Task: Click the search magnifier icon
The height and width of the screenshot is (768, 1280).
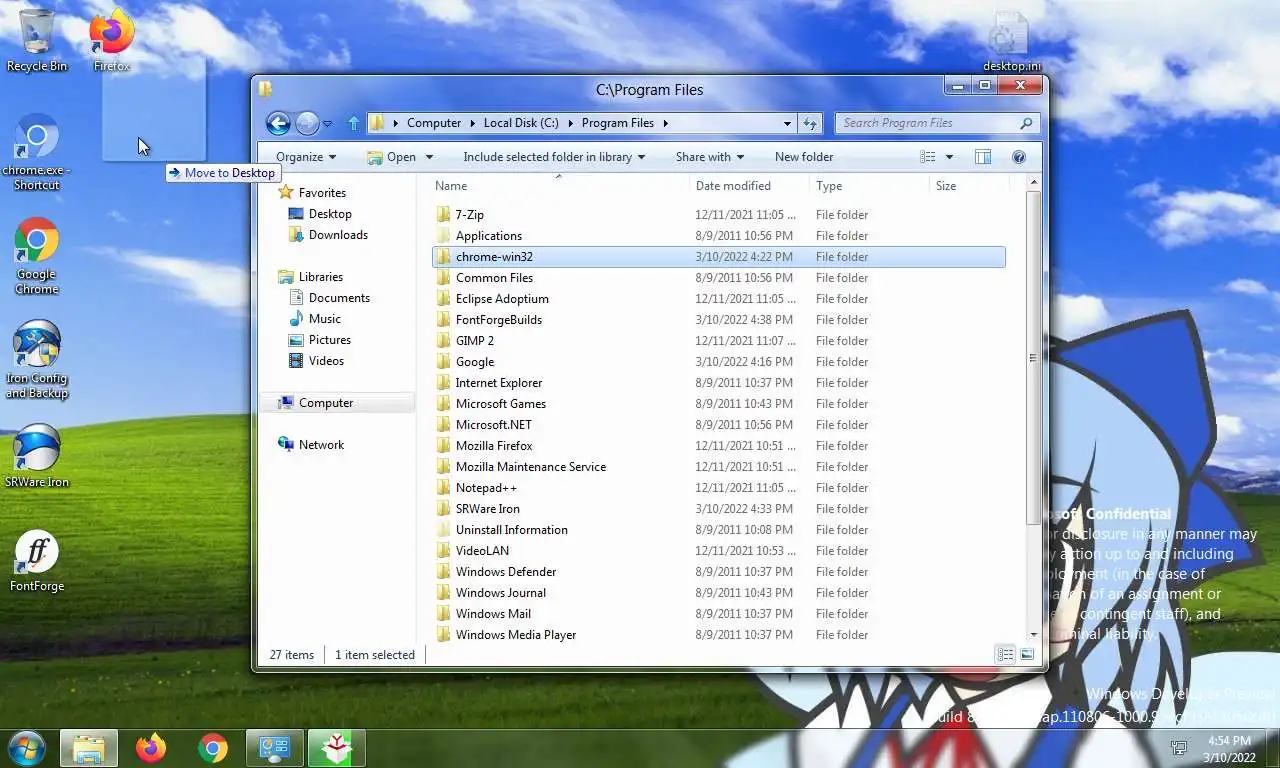Action: pos(1026,123)
